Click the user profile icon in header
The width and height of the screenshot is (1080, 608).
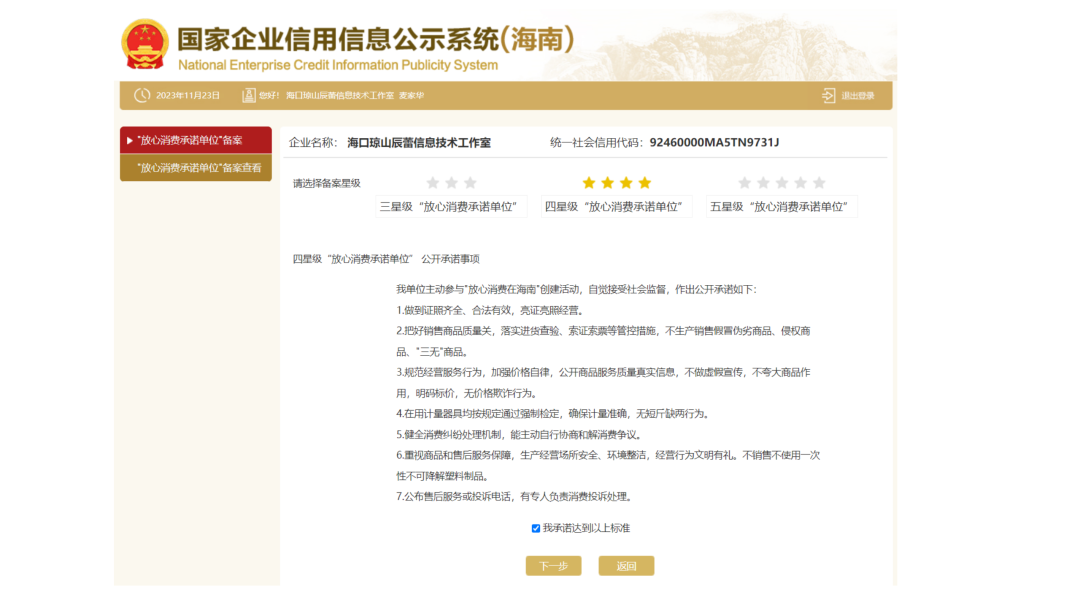click(x=249, y=95)
